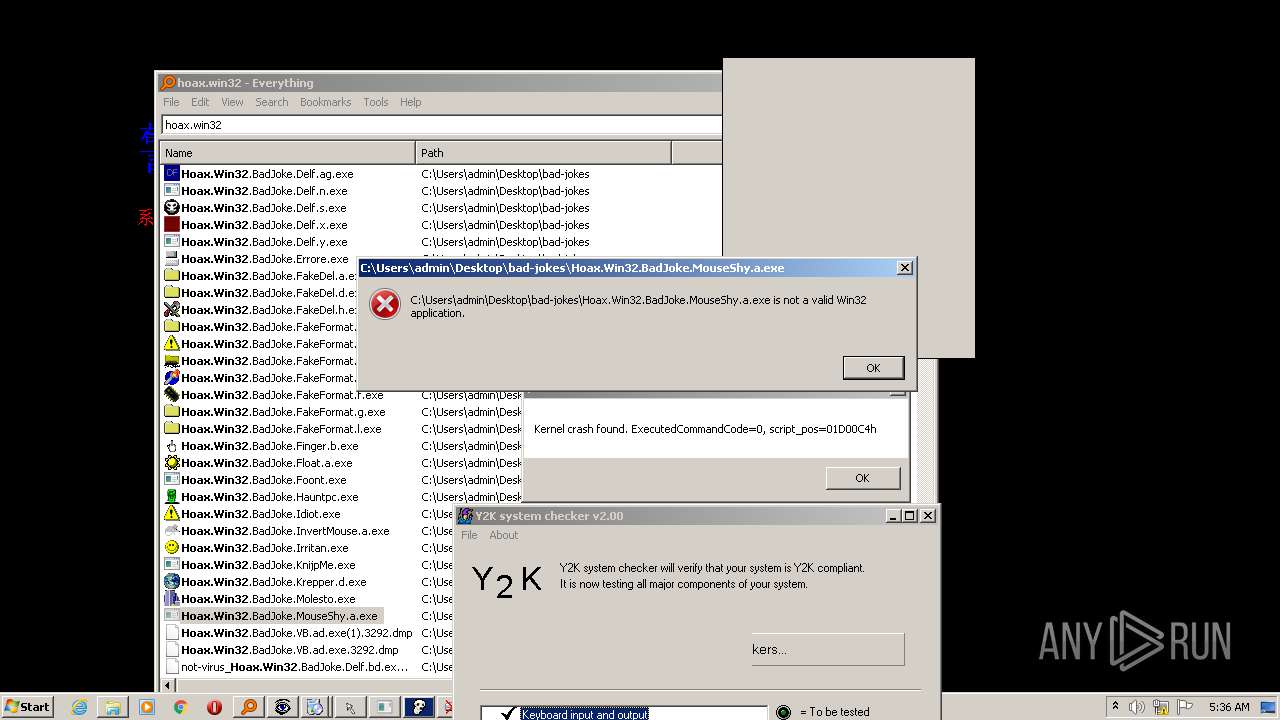Select the Hoax.Win32.BadJoke.FakeFormat.l.exe filename
1280x720 pixels.
pos(281,429)
